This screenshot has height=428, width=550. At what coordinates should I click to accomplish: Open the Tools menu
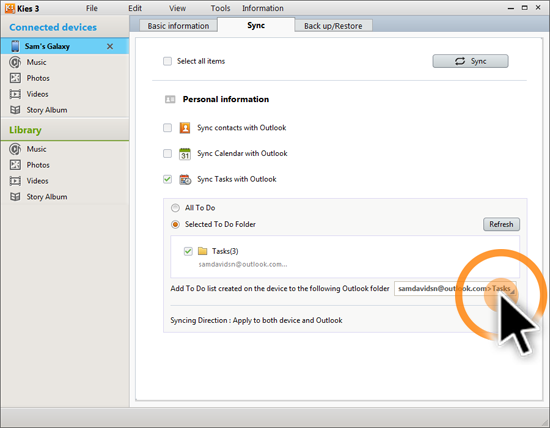(x=220, y=8)
